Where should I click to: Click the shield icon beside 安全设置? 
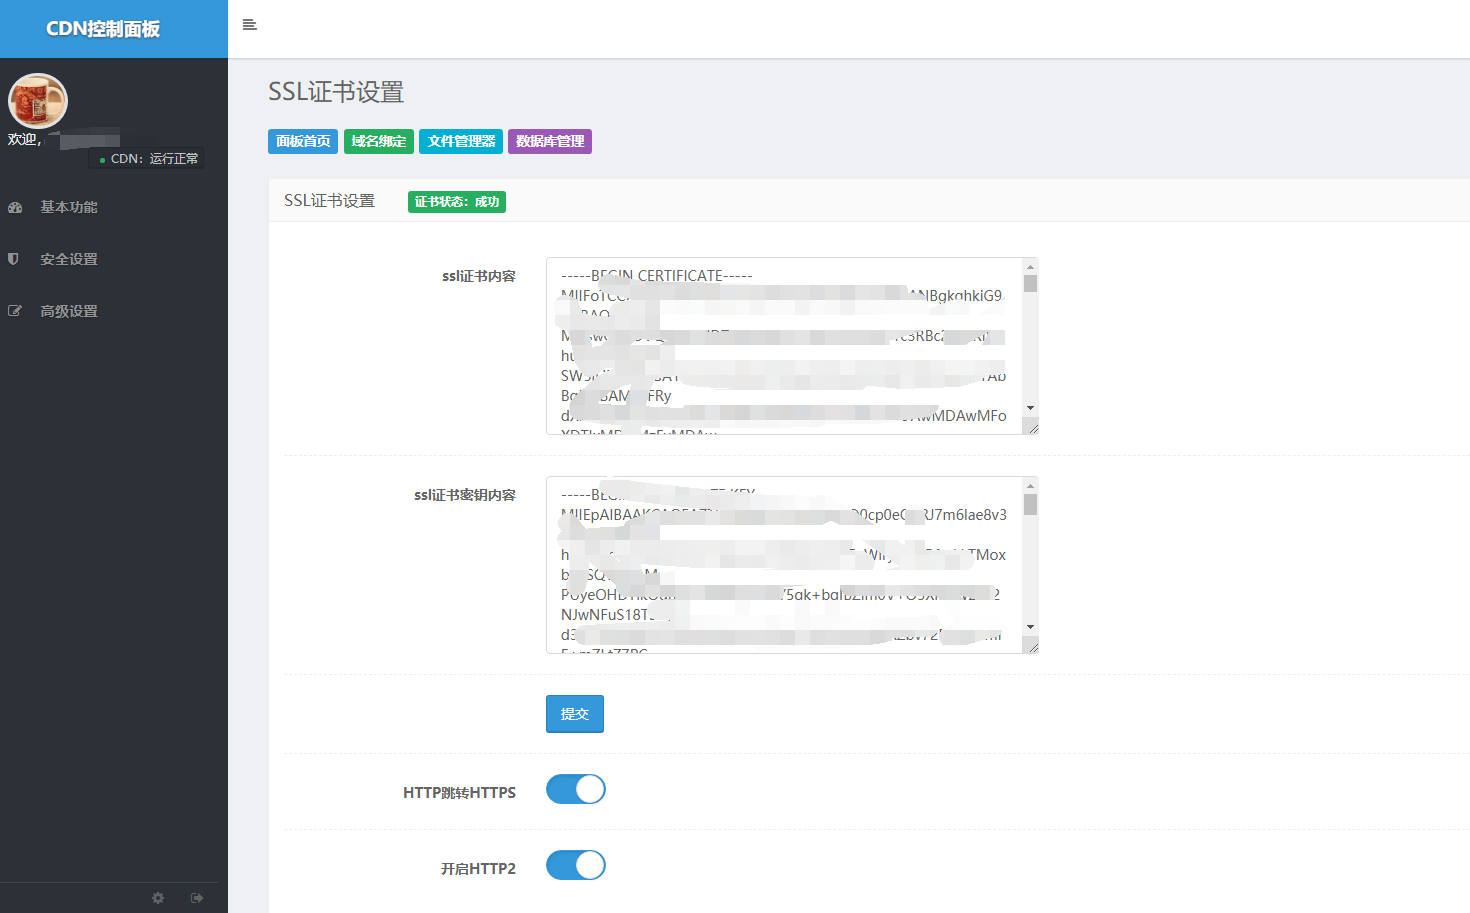[x=14, y=259]
